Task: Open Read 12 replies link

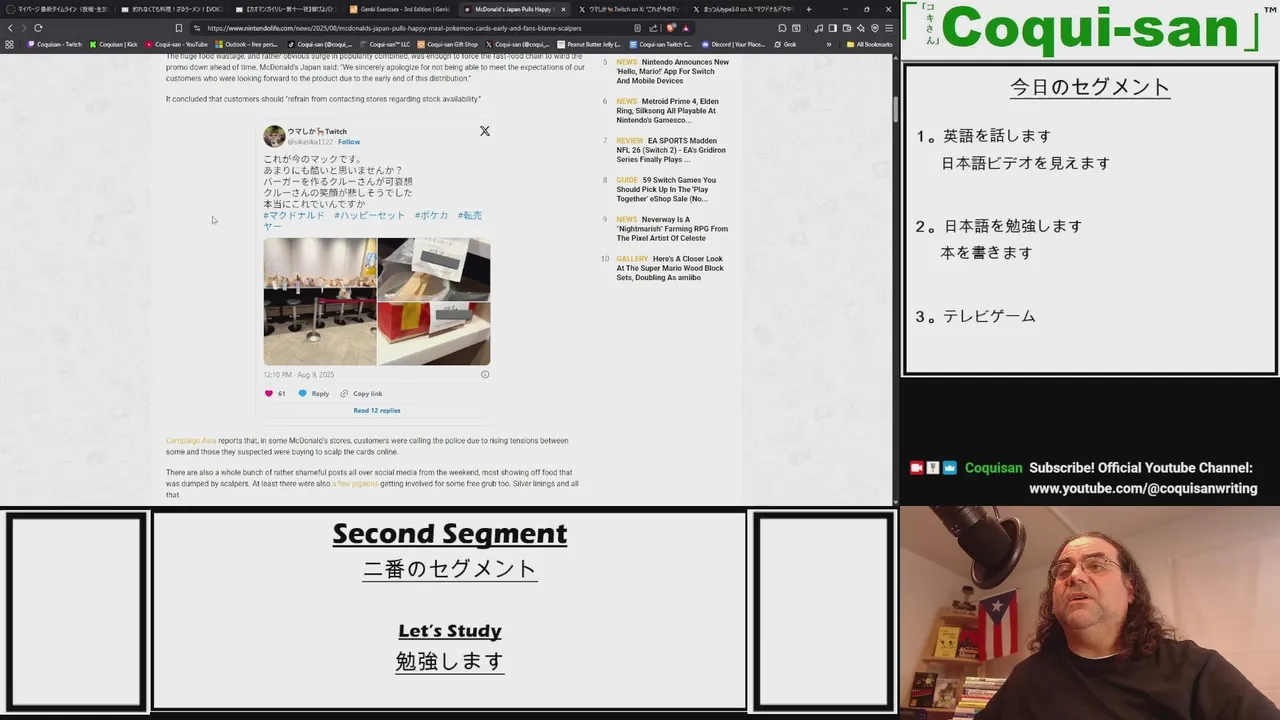Action: point(377,410)
